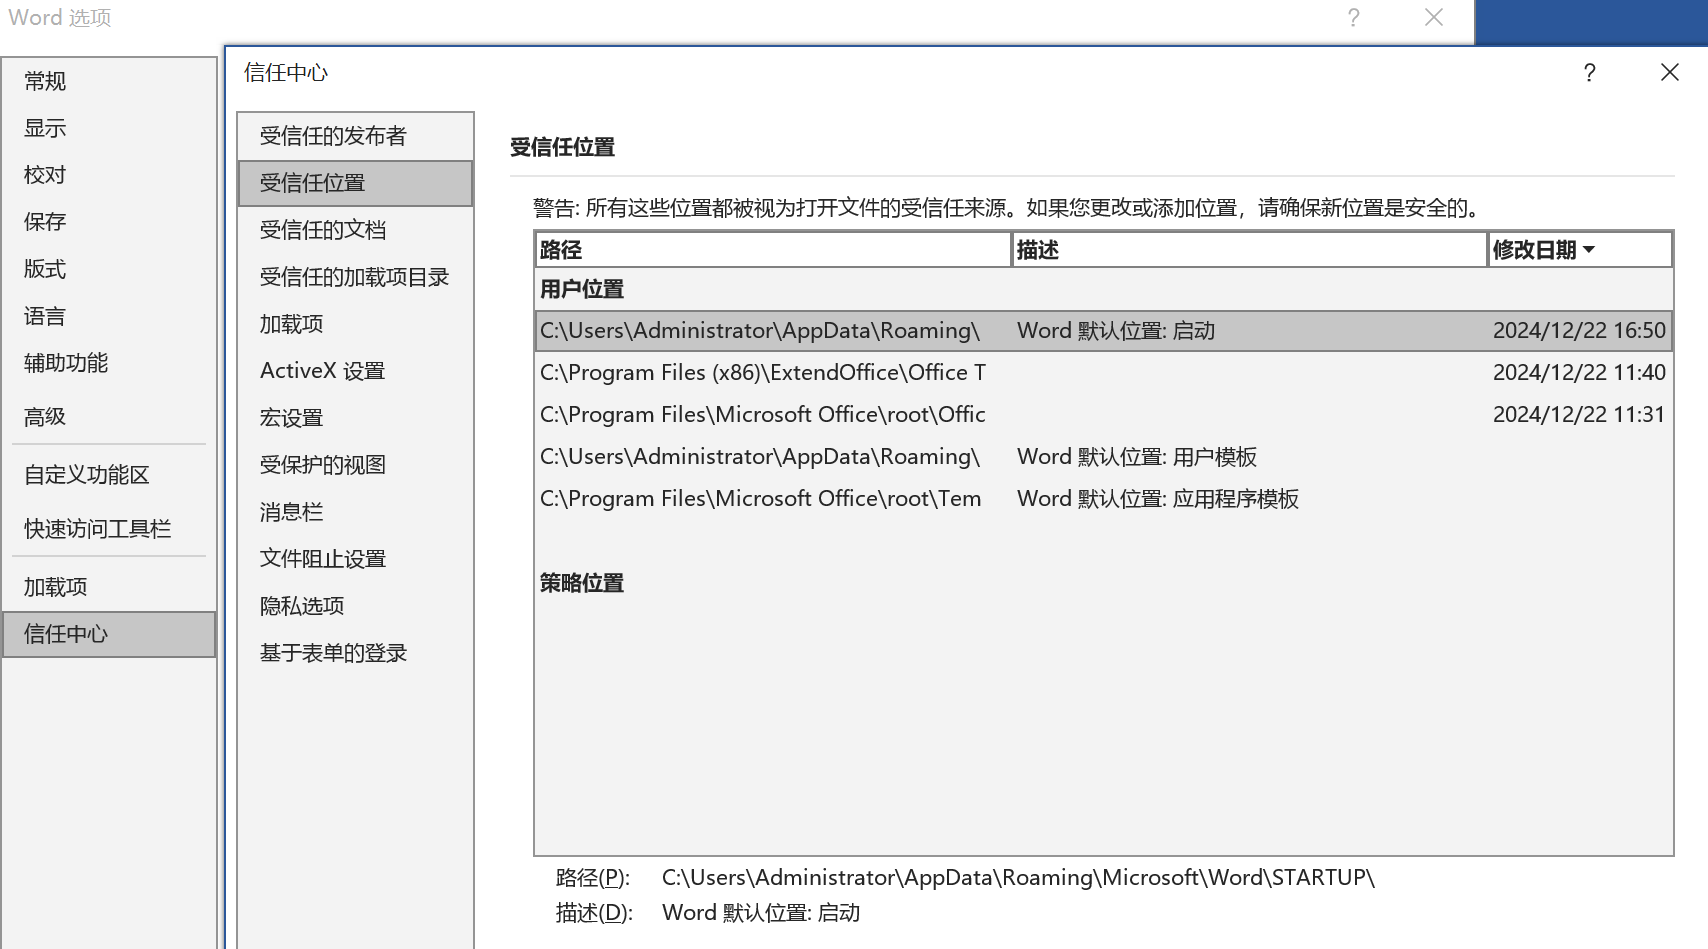Click the full STARTUP path text below list
1708x949 pixels.
point(1018,878)
